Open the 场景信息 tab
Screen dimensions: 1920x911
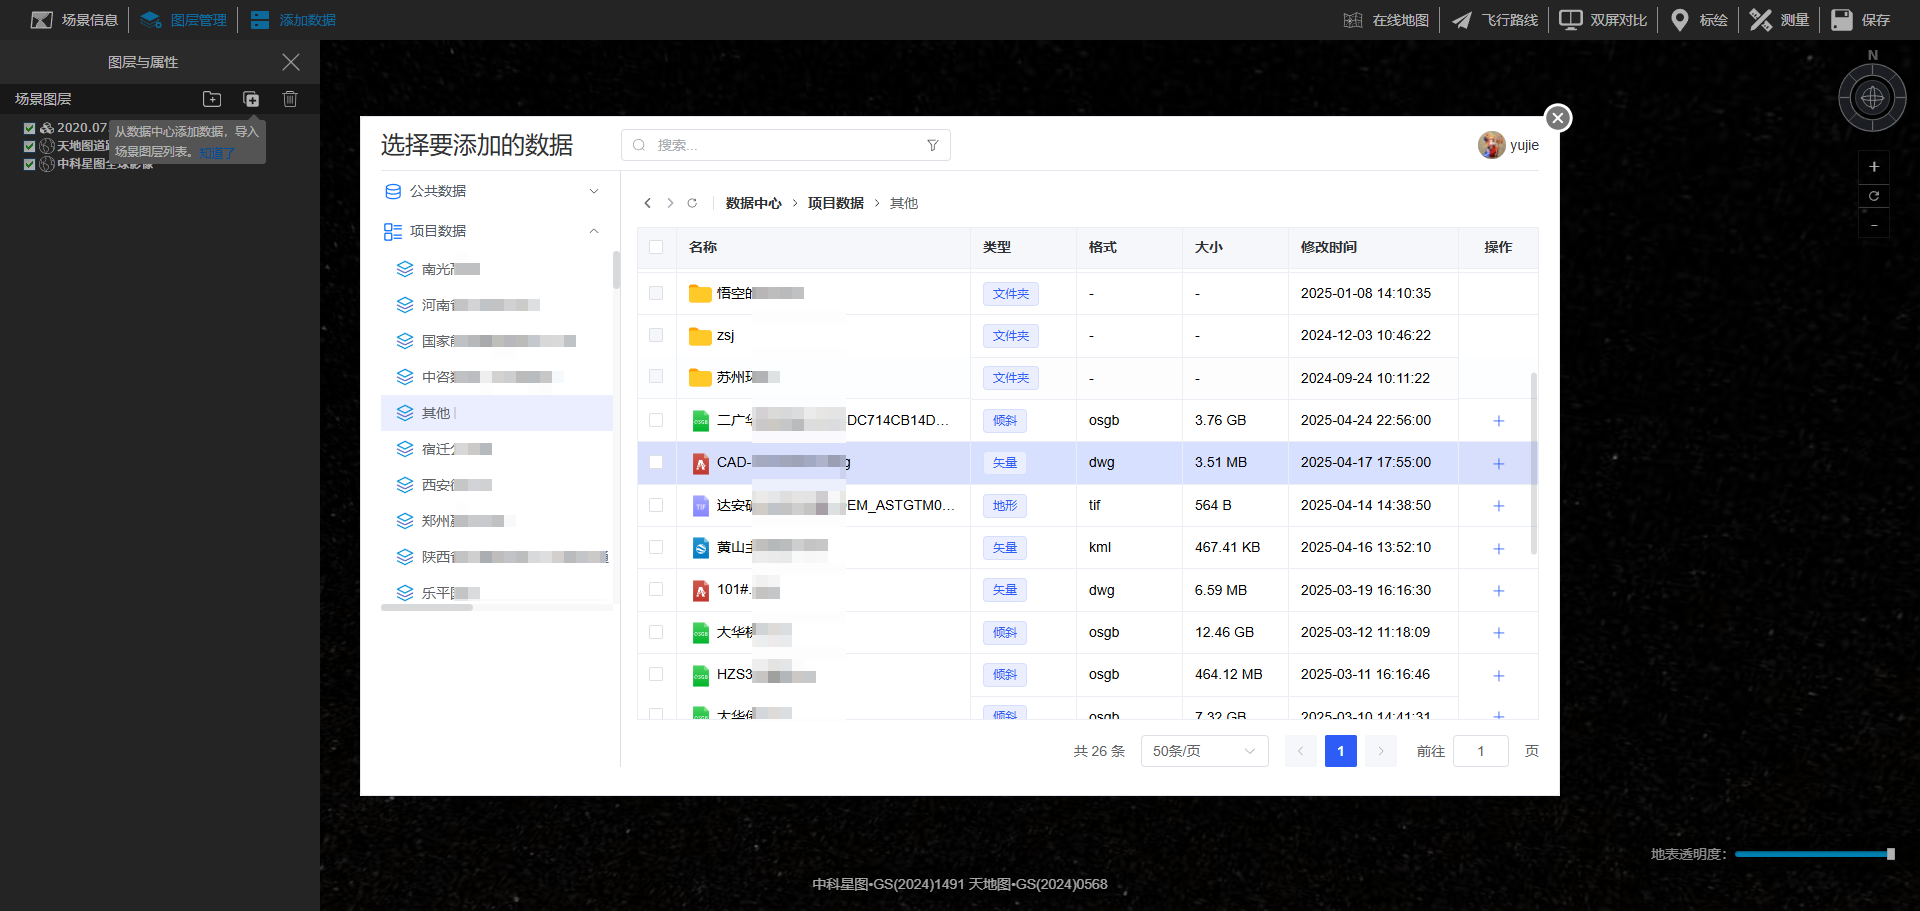[x=75, y=20]
